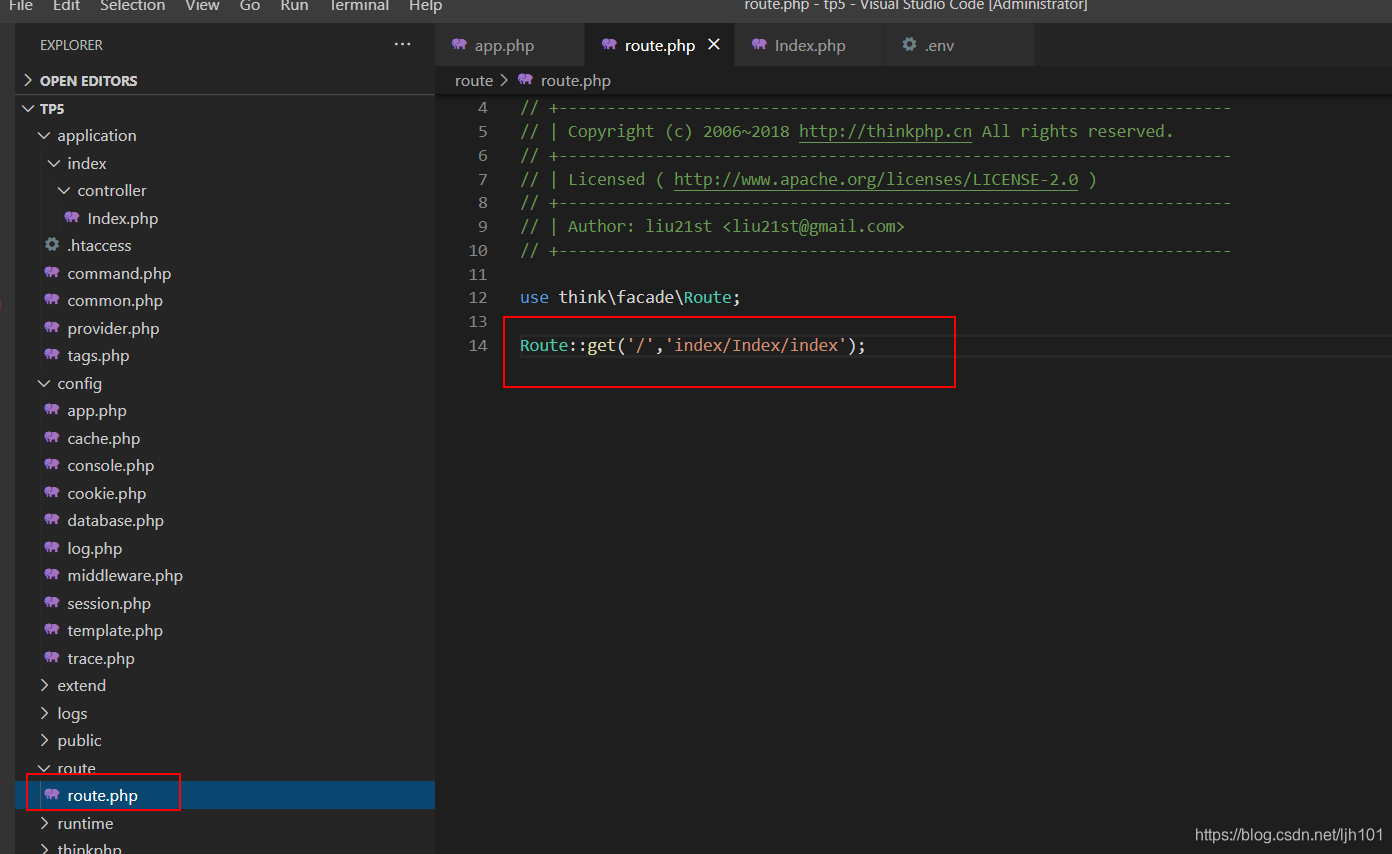The image size is (1392, 854).
Task: Click PHP icon beside tags.php
Action: pyautogui.click(x=52, y=355)
